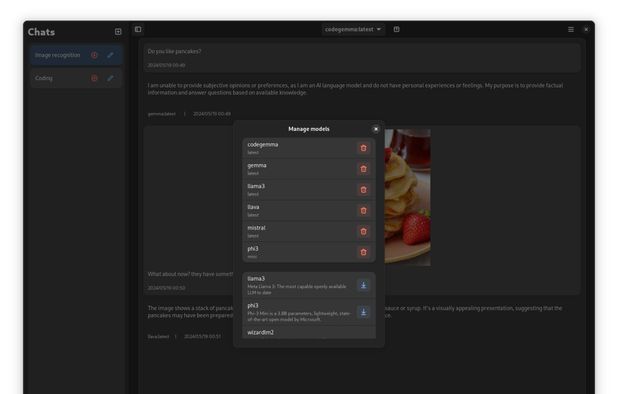Delete the llava model

click(x=363, y=211)
